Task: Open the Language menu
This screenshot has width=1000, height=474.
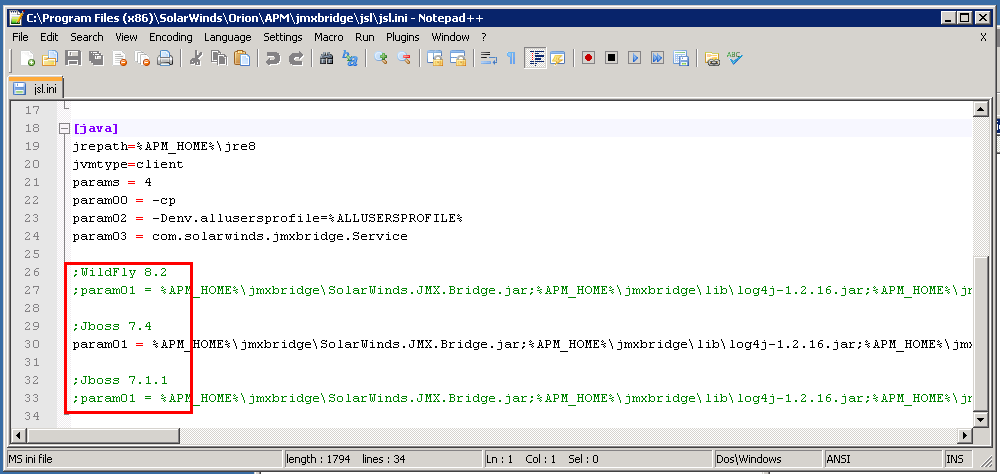Action: 228,37
